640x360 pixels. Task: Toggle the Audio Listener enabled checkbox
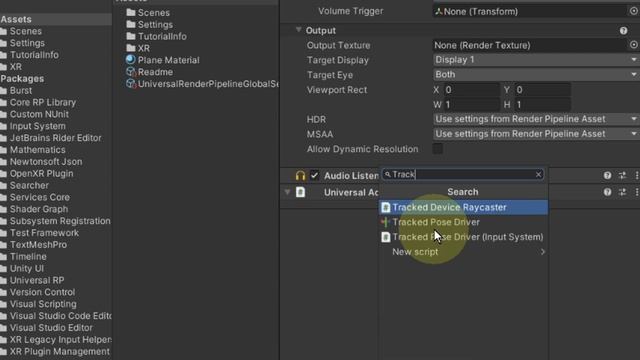point(314,176)
